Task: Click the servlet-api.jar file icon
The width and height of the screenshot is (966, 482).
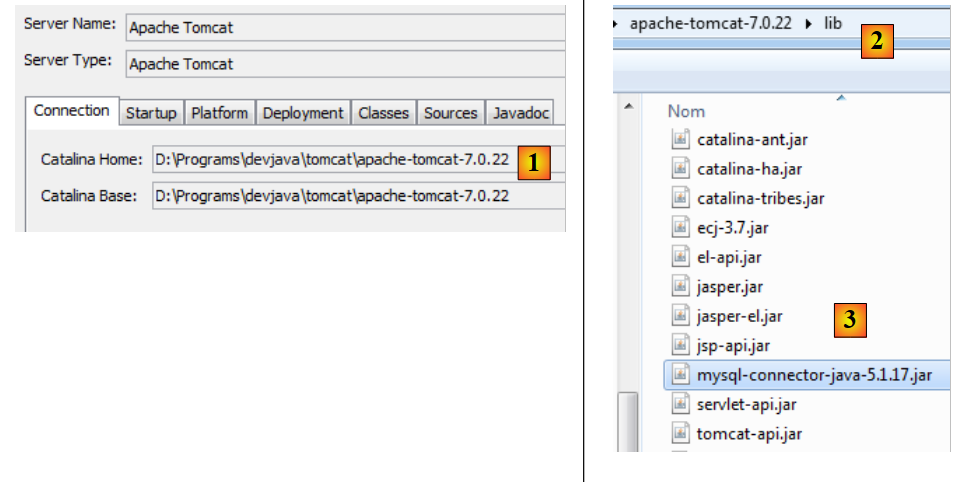Action: coord(681,404)
